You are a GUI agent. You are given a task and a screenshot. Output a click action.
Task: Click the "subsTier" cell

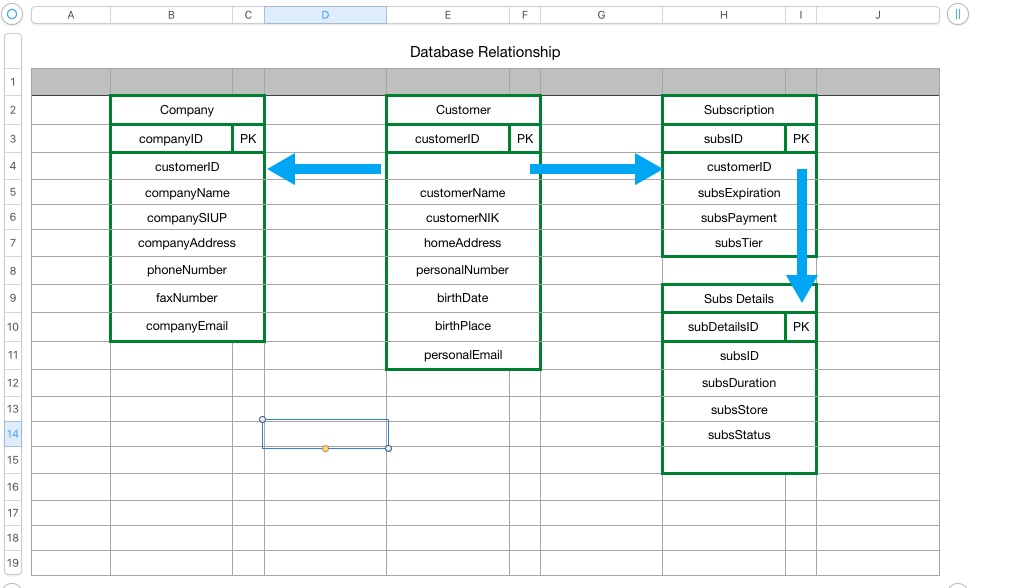(739, 243)
